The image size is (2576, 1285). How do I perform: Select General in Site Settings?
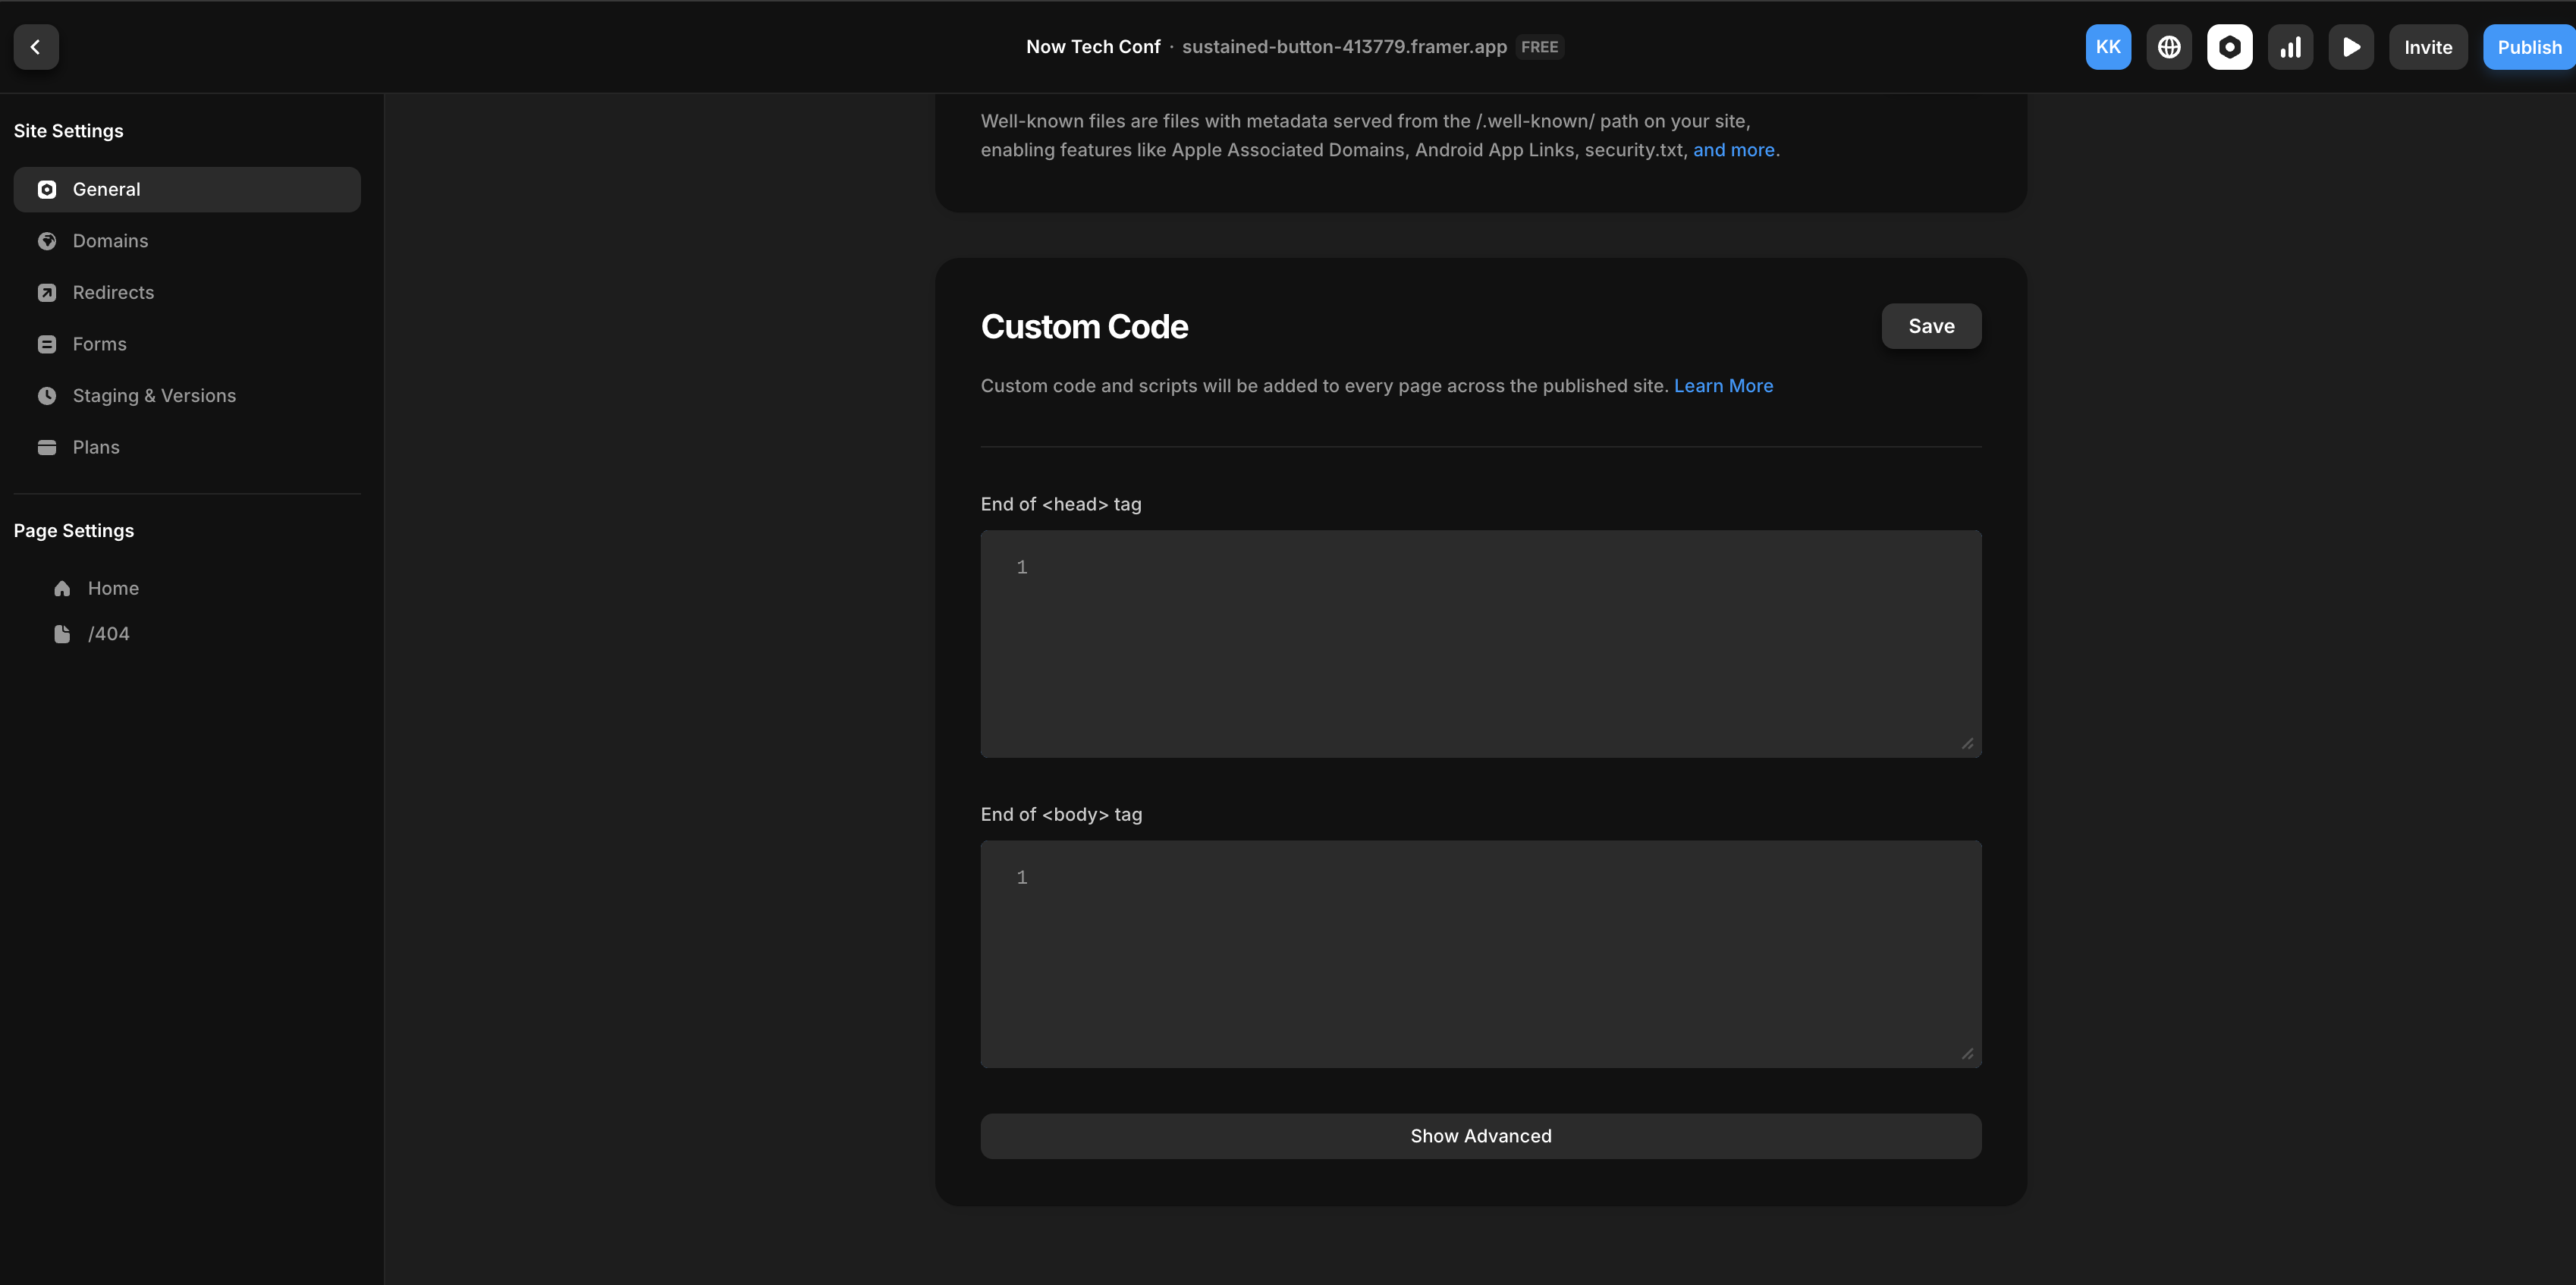[x=187, y=189]
